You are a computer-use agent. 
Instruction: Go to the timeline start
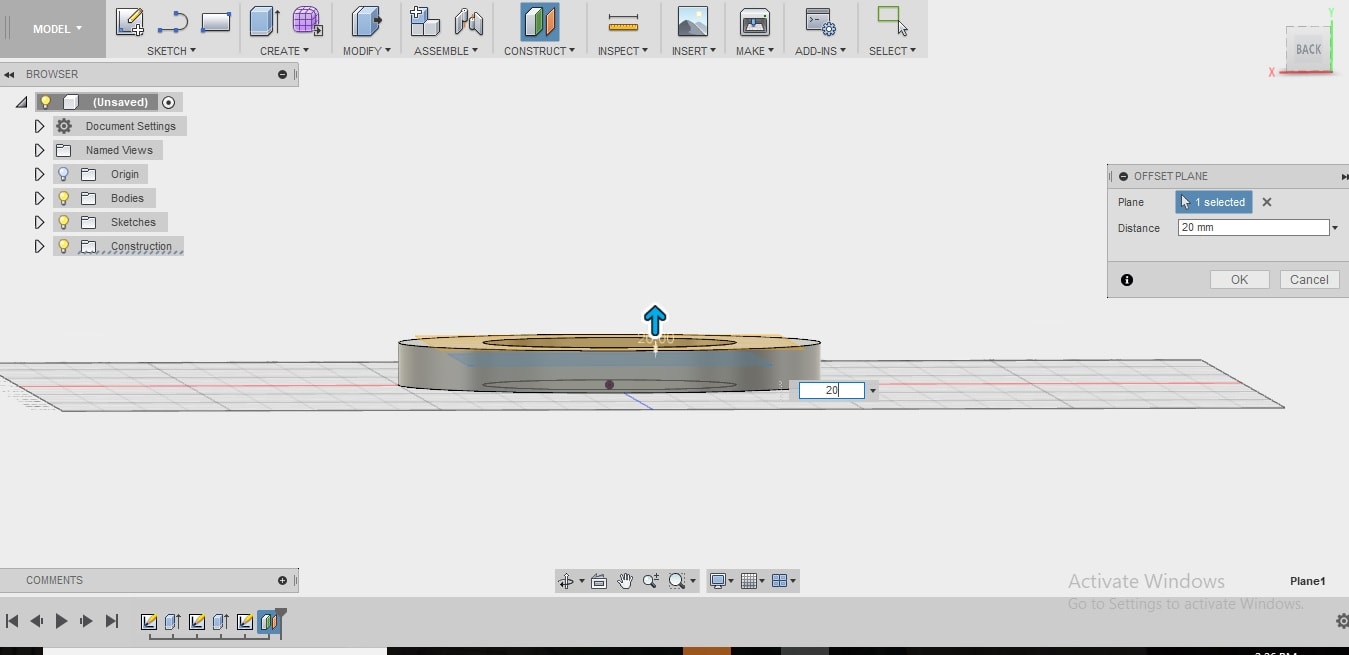click(12, 621)
